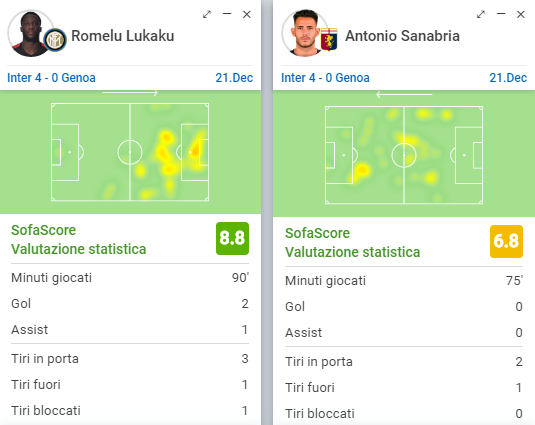Click the 21.Dec date in Lukaku panel
The image size is (535, 425).
click(234, 78)
